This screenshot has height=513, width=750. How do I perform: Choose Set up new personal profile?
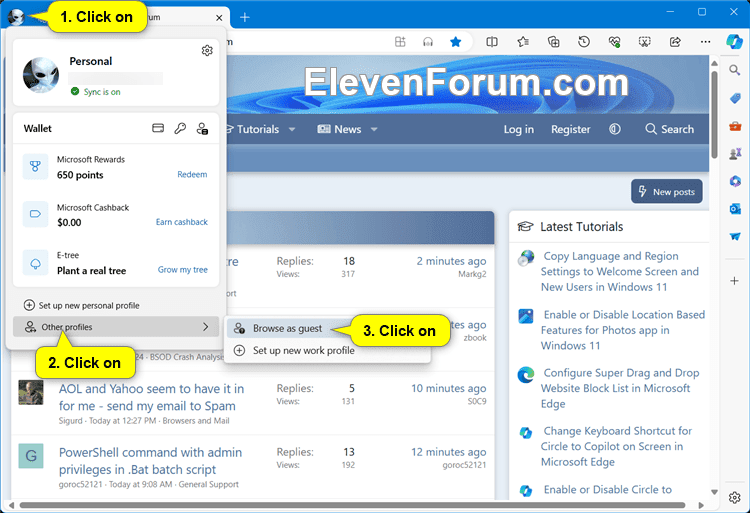coord(82,305)
